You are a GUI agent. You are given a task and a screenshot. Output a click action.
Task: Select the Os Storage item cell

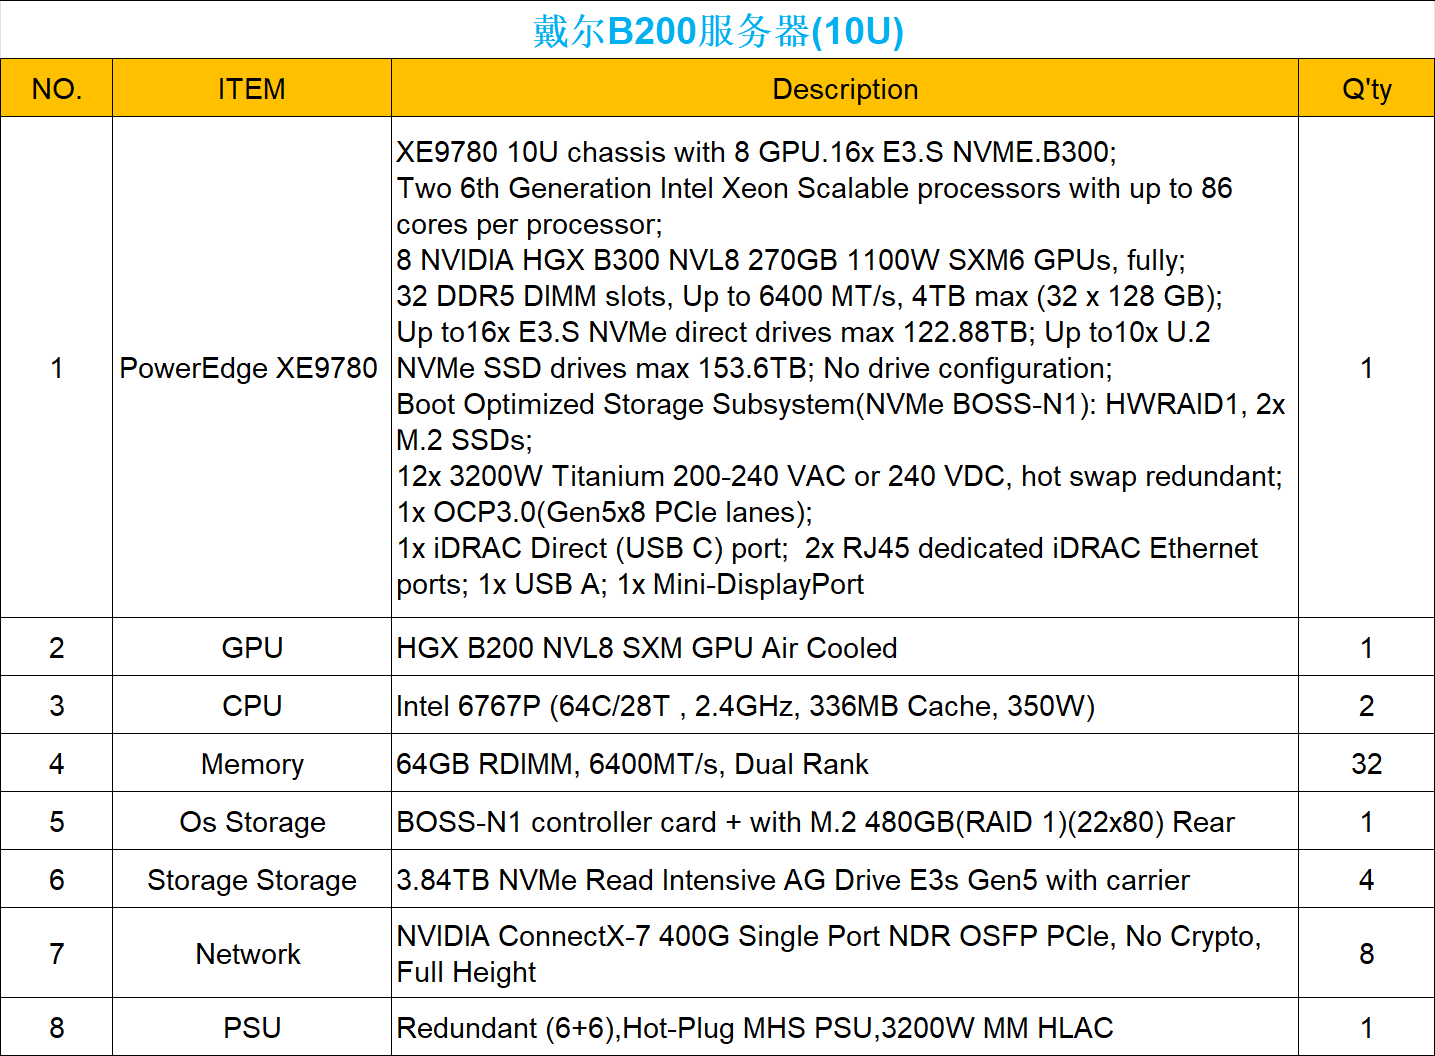coord(252,822)
